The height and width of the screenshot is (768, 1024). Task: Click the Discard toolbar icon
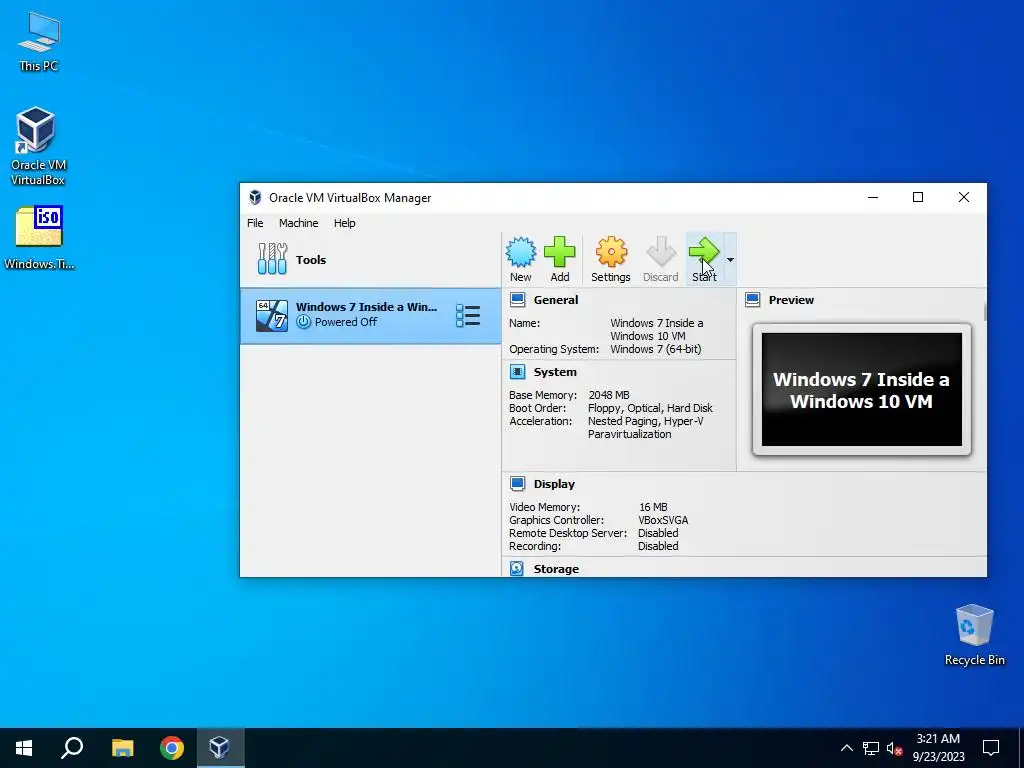click(660, 259)
